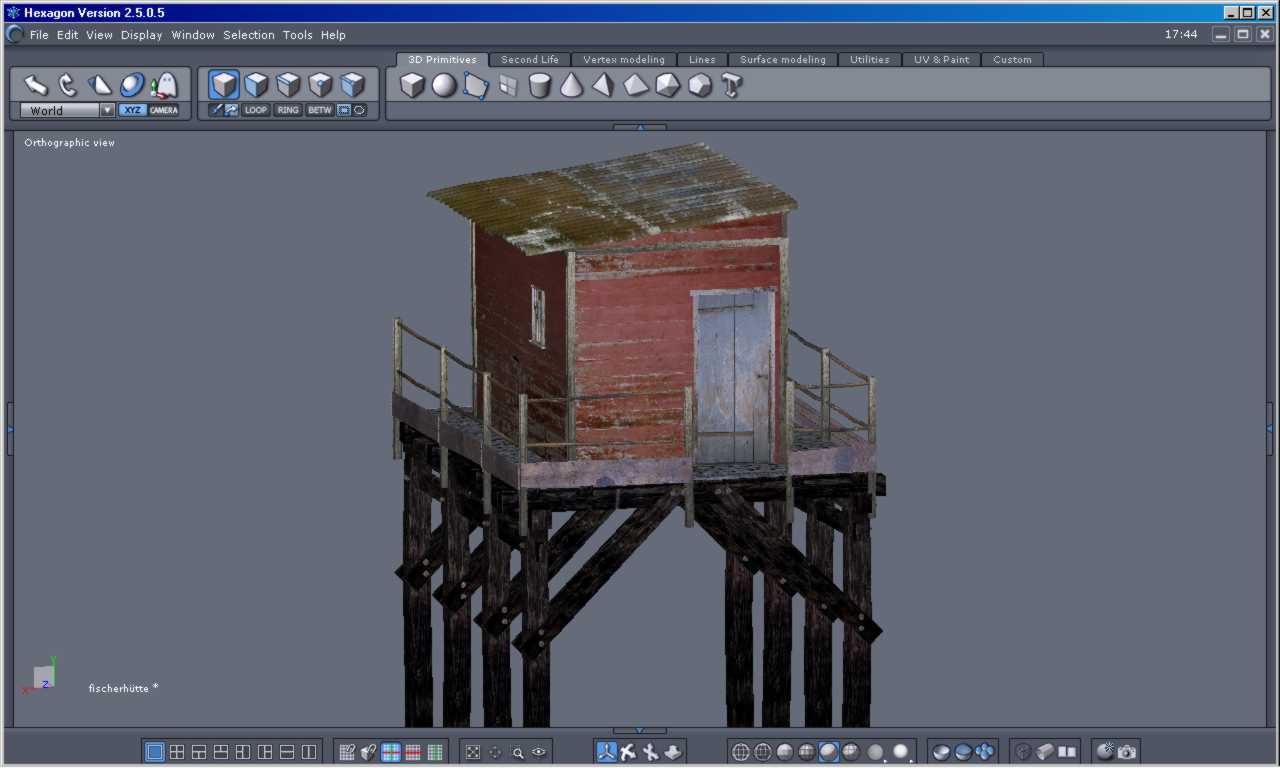Open the Help menu
Image resolution: width=1280 pixels, height=768 pixels.
(333, 35)
